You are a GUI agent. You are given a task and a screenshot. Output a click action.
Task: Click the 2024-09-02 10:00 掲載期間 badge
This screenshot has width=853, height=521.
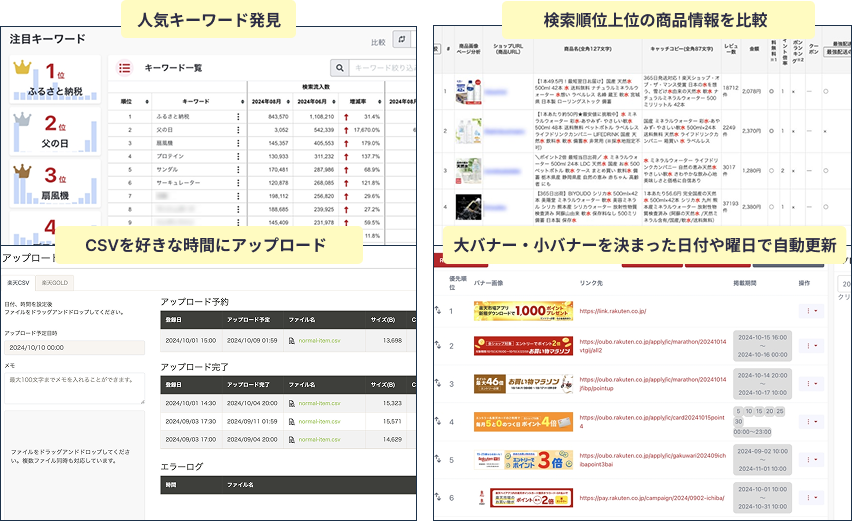762,460
